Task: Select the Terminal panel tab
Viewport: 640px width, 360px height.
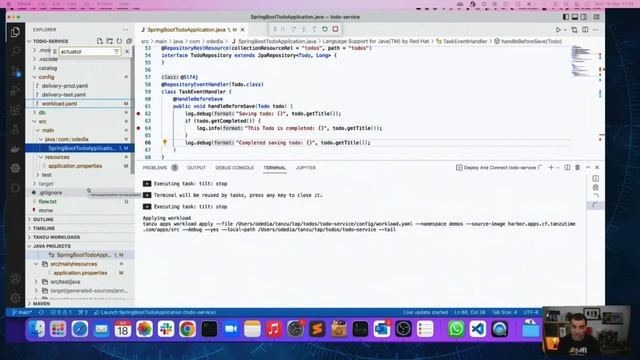Action: point(275,168)
